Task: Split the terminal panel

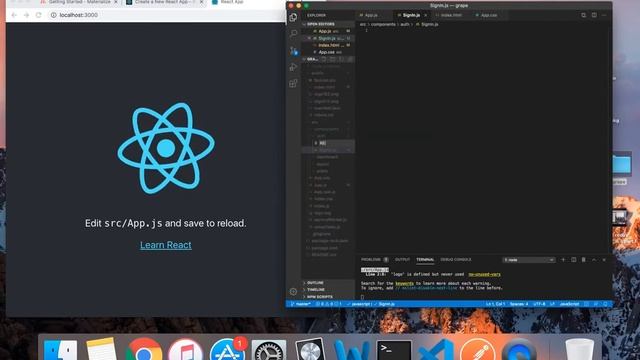Action: click(573, 260)
